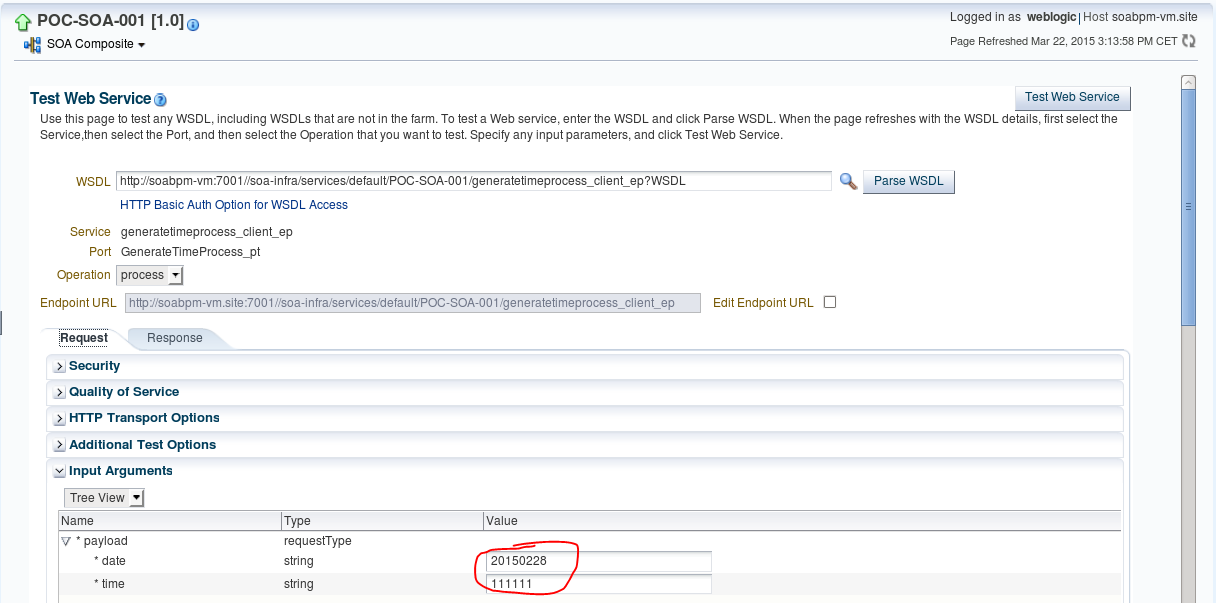Switch to the Request tab

pos(84,338)
